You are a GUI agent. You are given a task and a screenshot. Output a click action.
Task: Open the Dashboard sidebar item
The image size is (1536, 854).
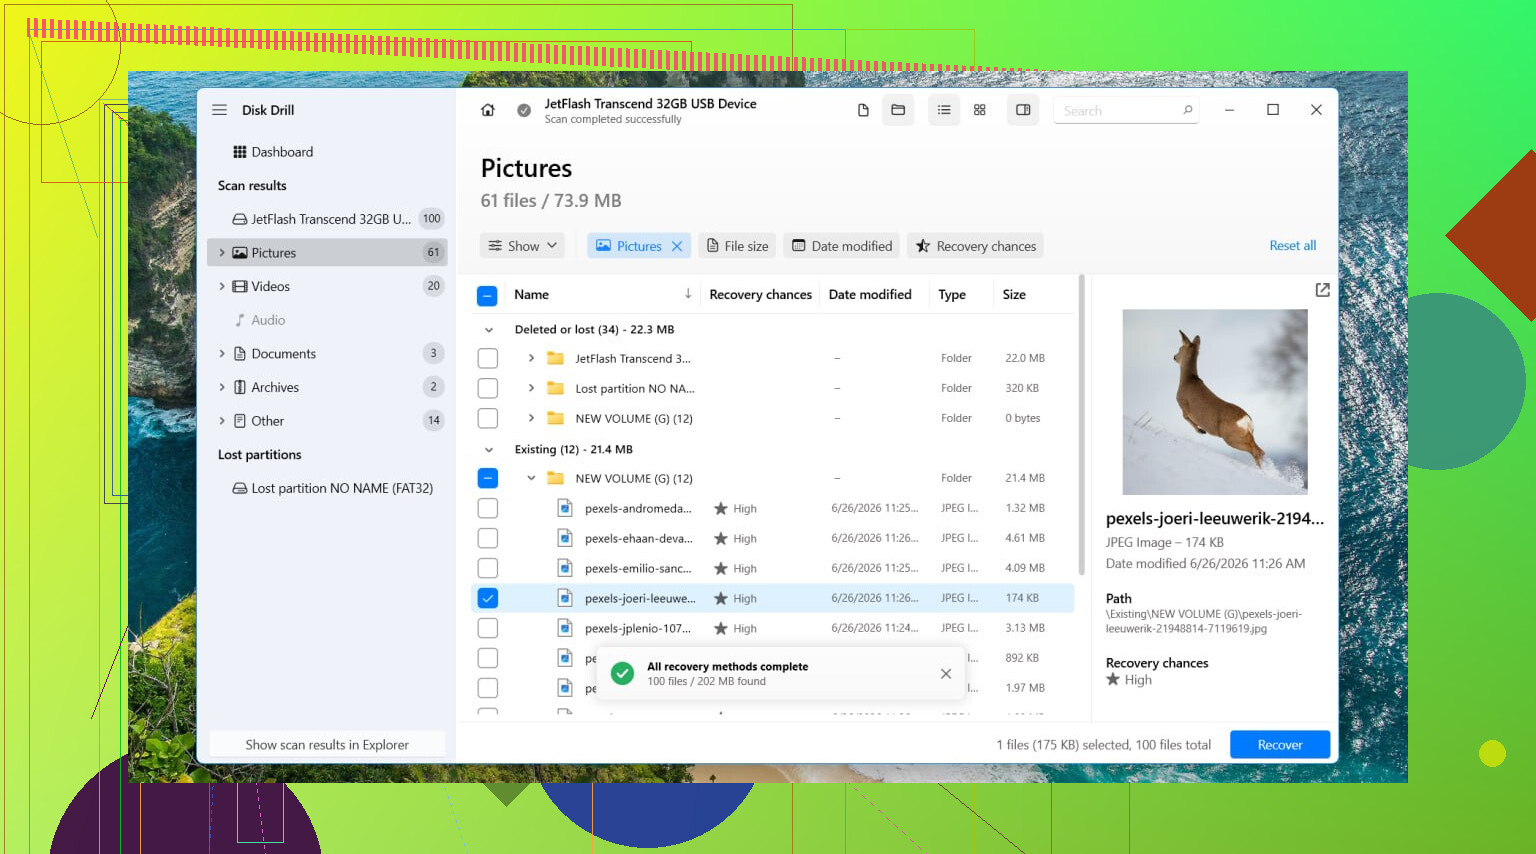pos(327,152)
